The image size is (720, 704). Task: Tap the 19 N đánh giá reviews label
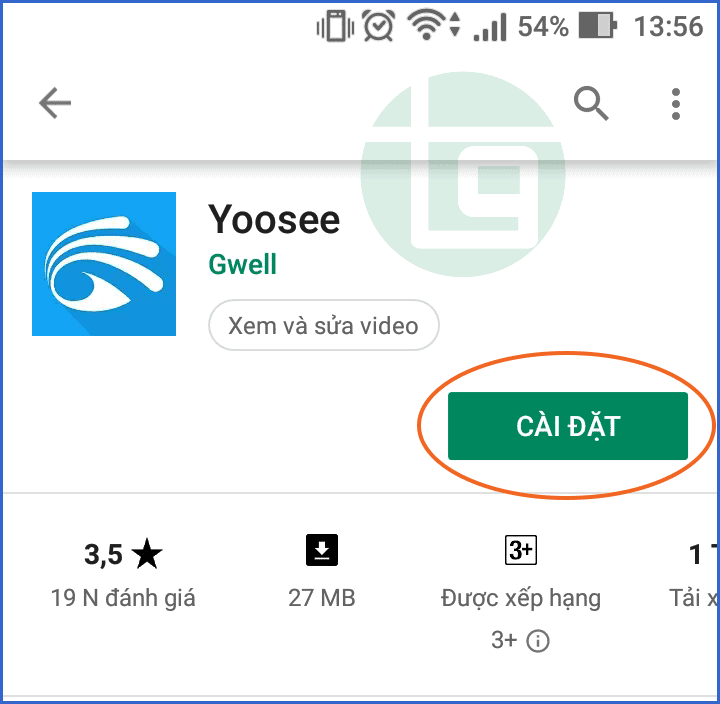[123, 598]
